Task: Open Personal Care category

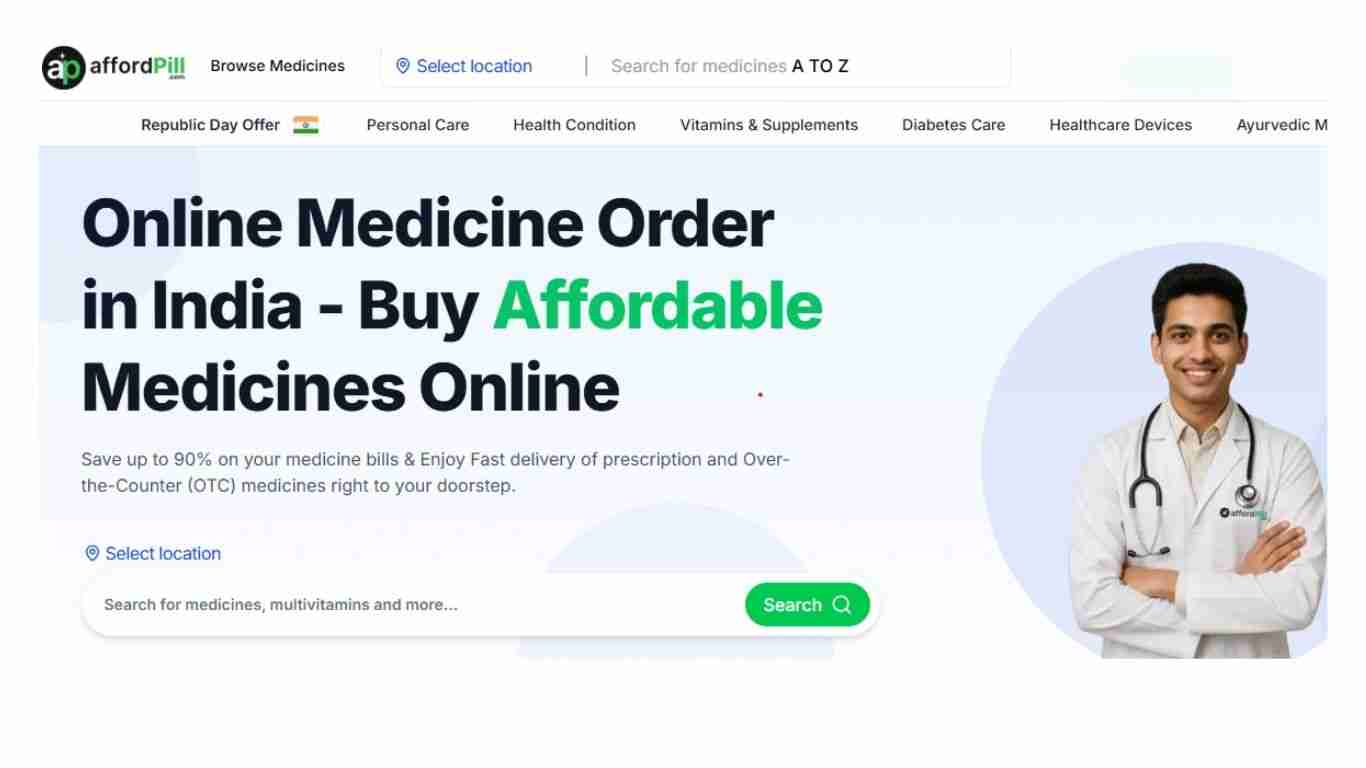Action: pos(418,125)
